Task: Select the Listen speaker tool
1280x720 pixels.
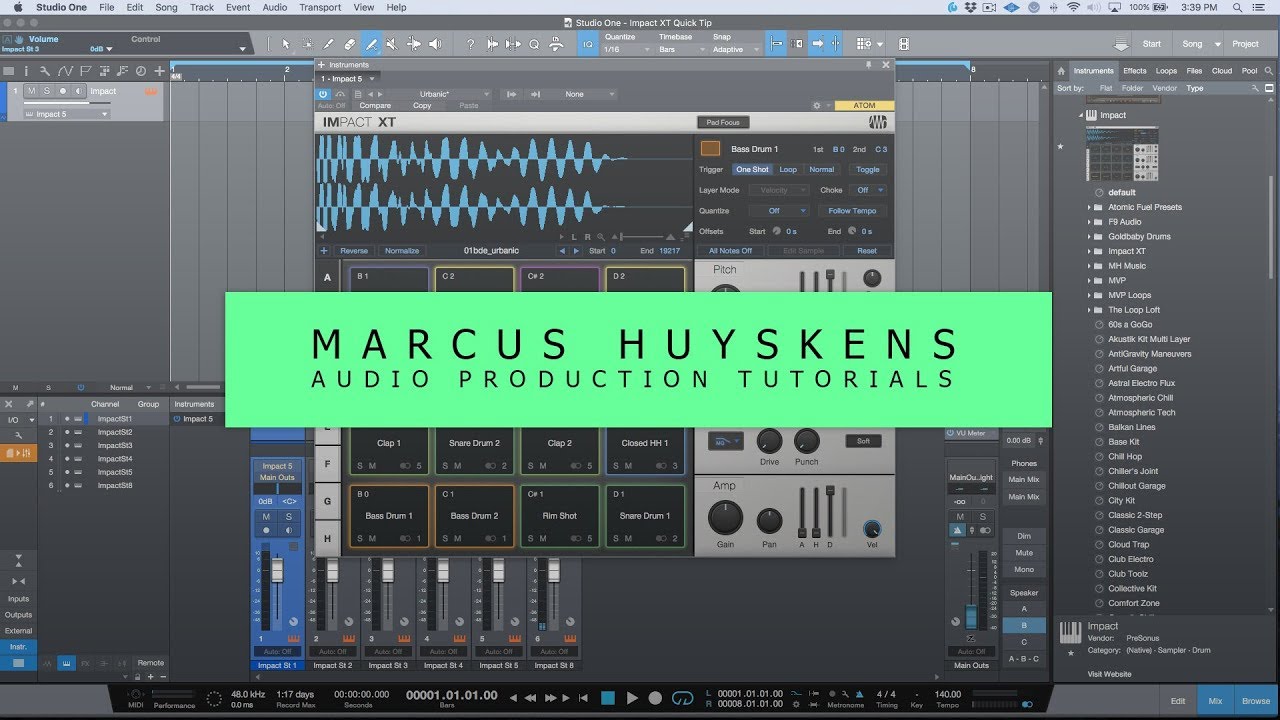Action: click(436, 44)
